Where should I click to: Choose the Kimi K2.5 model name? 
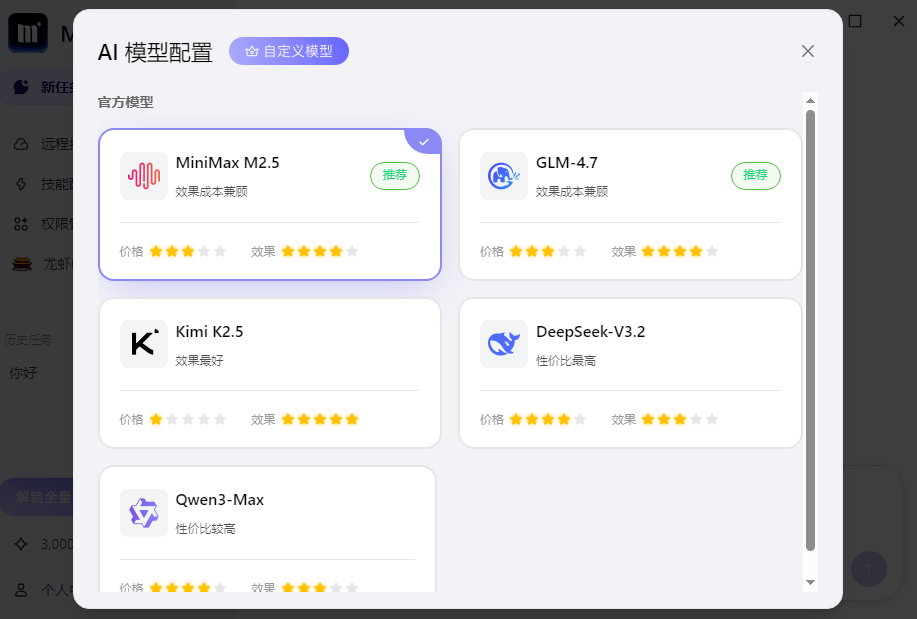click(209, 332)
